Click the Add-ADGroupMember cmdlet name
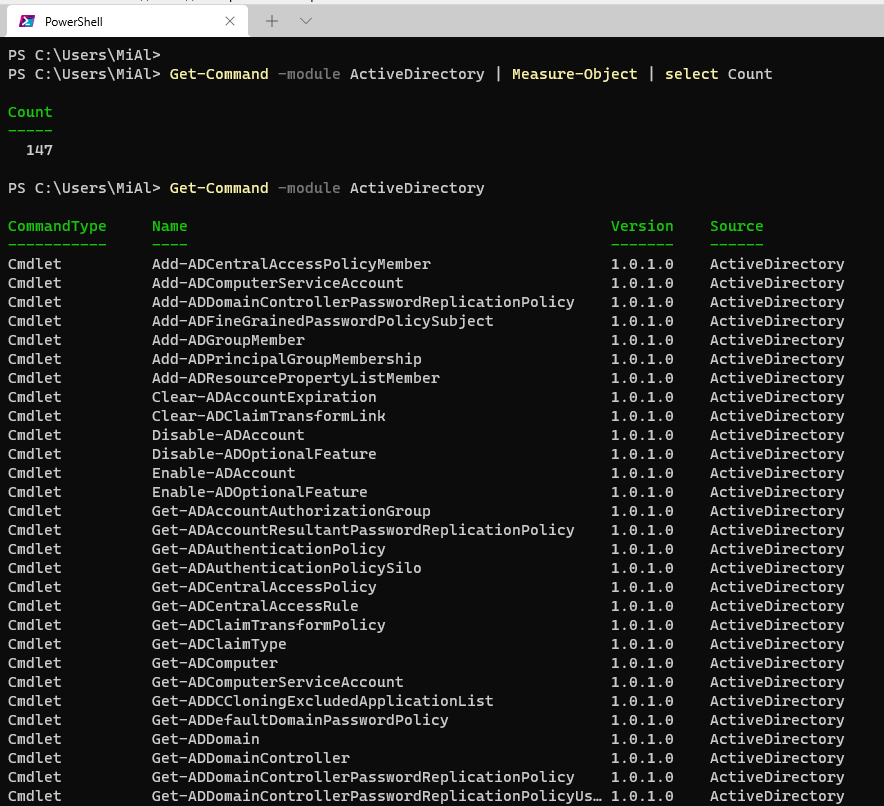This screenshot has width=884, height=806. [x=228, y=340]
